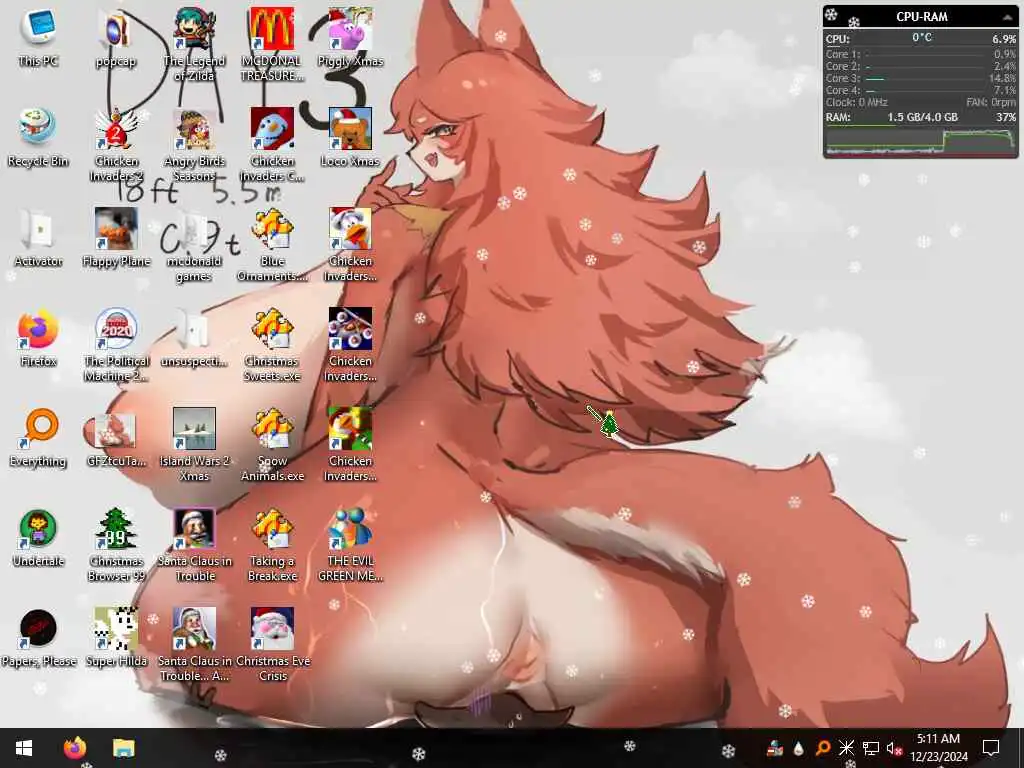Open the Action Center notifications icon
This screenshot has width=1024, height=768.
pos(991,748)
